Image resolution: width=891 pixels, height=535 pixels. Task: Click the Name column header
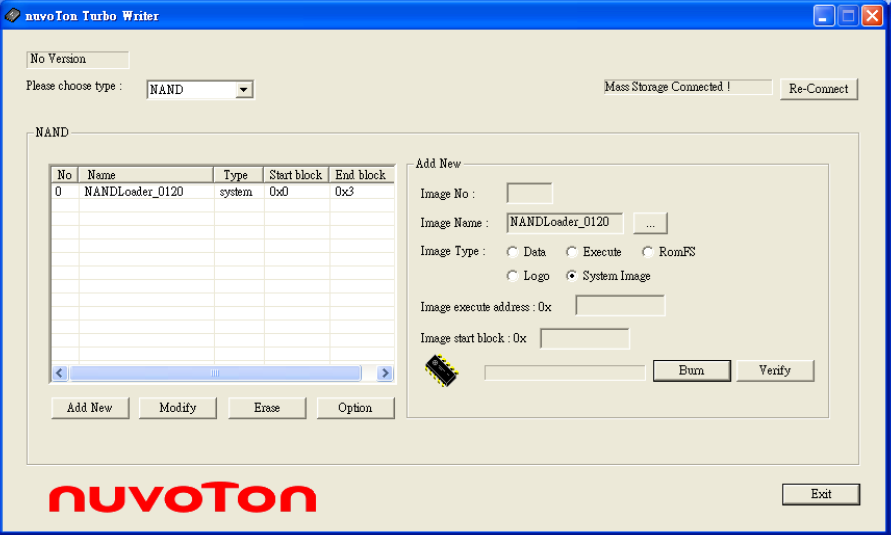coord(146,175)
